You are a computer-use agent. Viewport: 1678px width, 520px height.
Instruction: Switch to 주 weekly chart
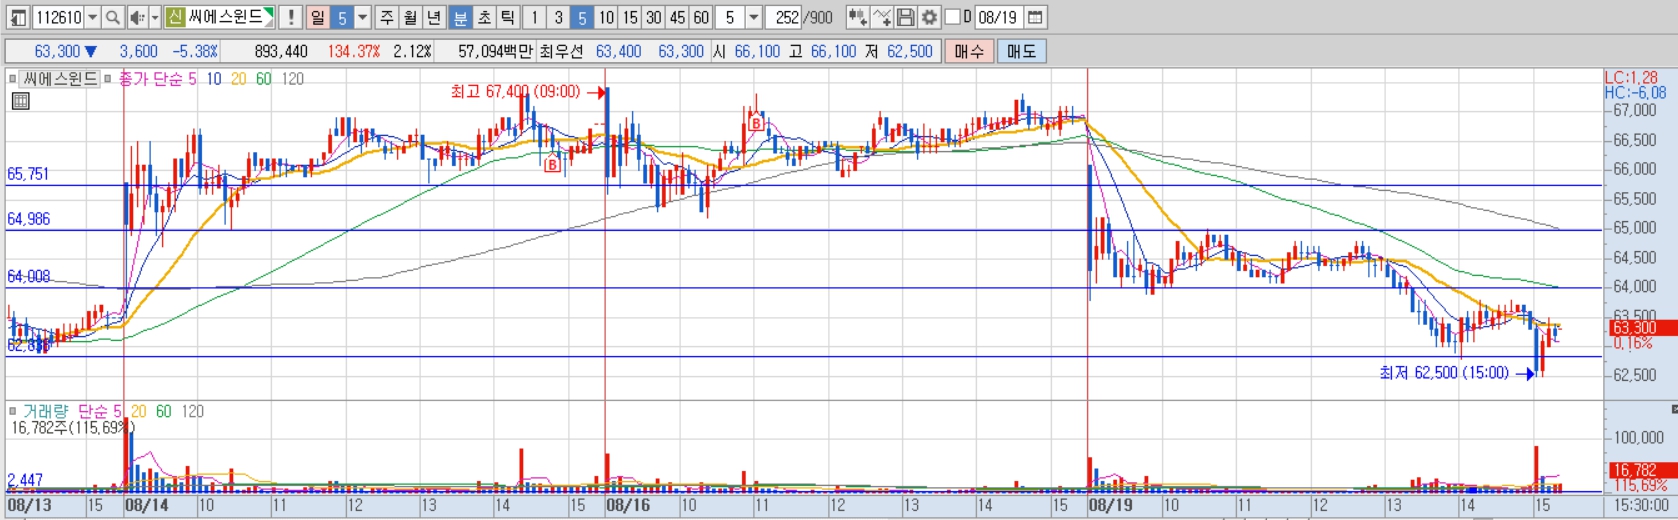[387, 17]
